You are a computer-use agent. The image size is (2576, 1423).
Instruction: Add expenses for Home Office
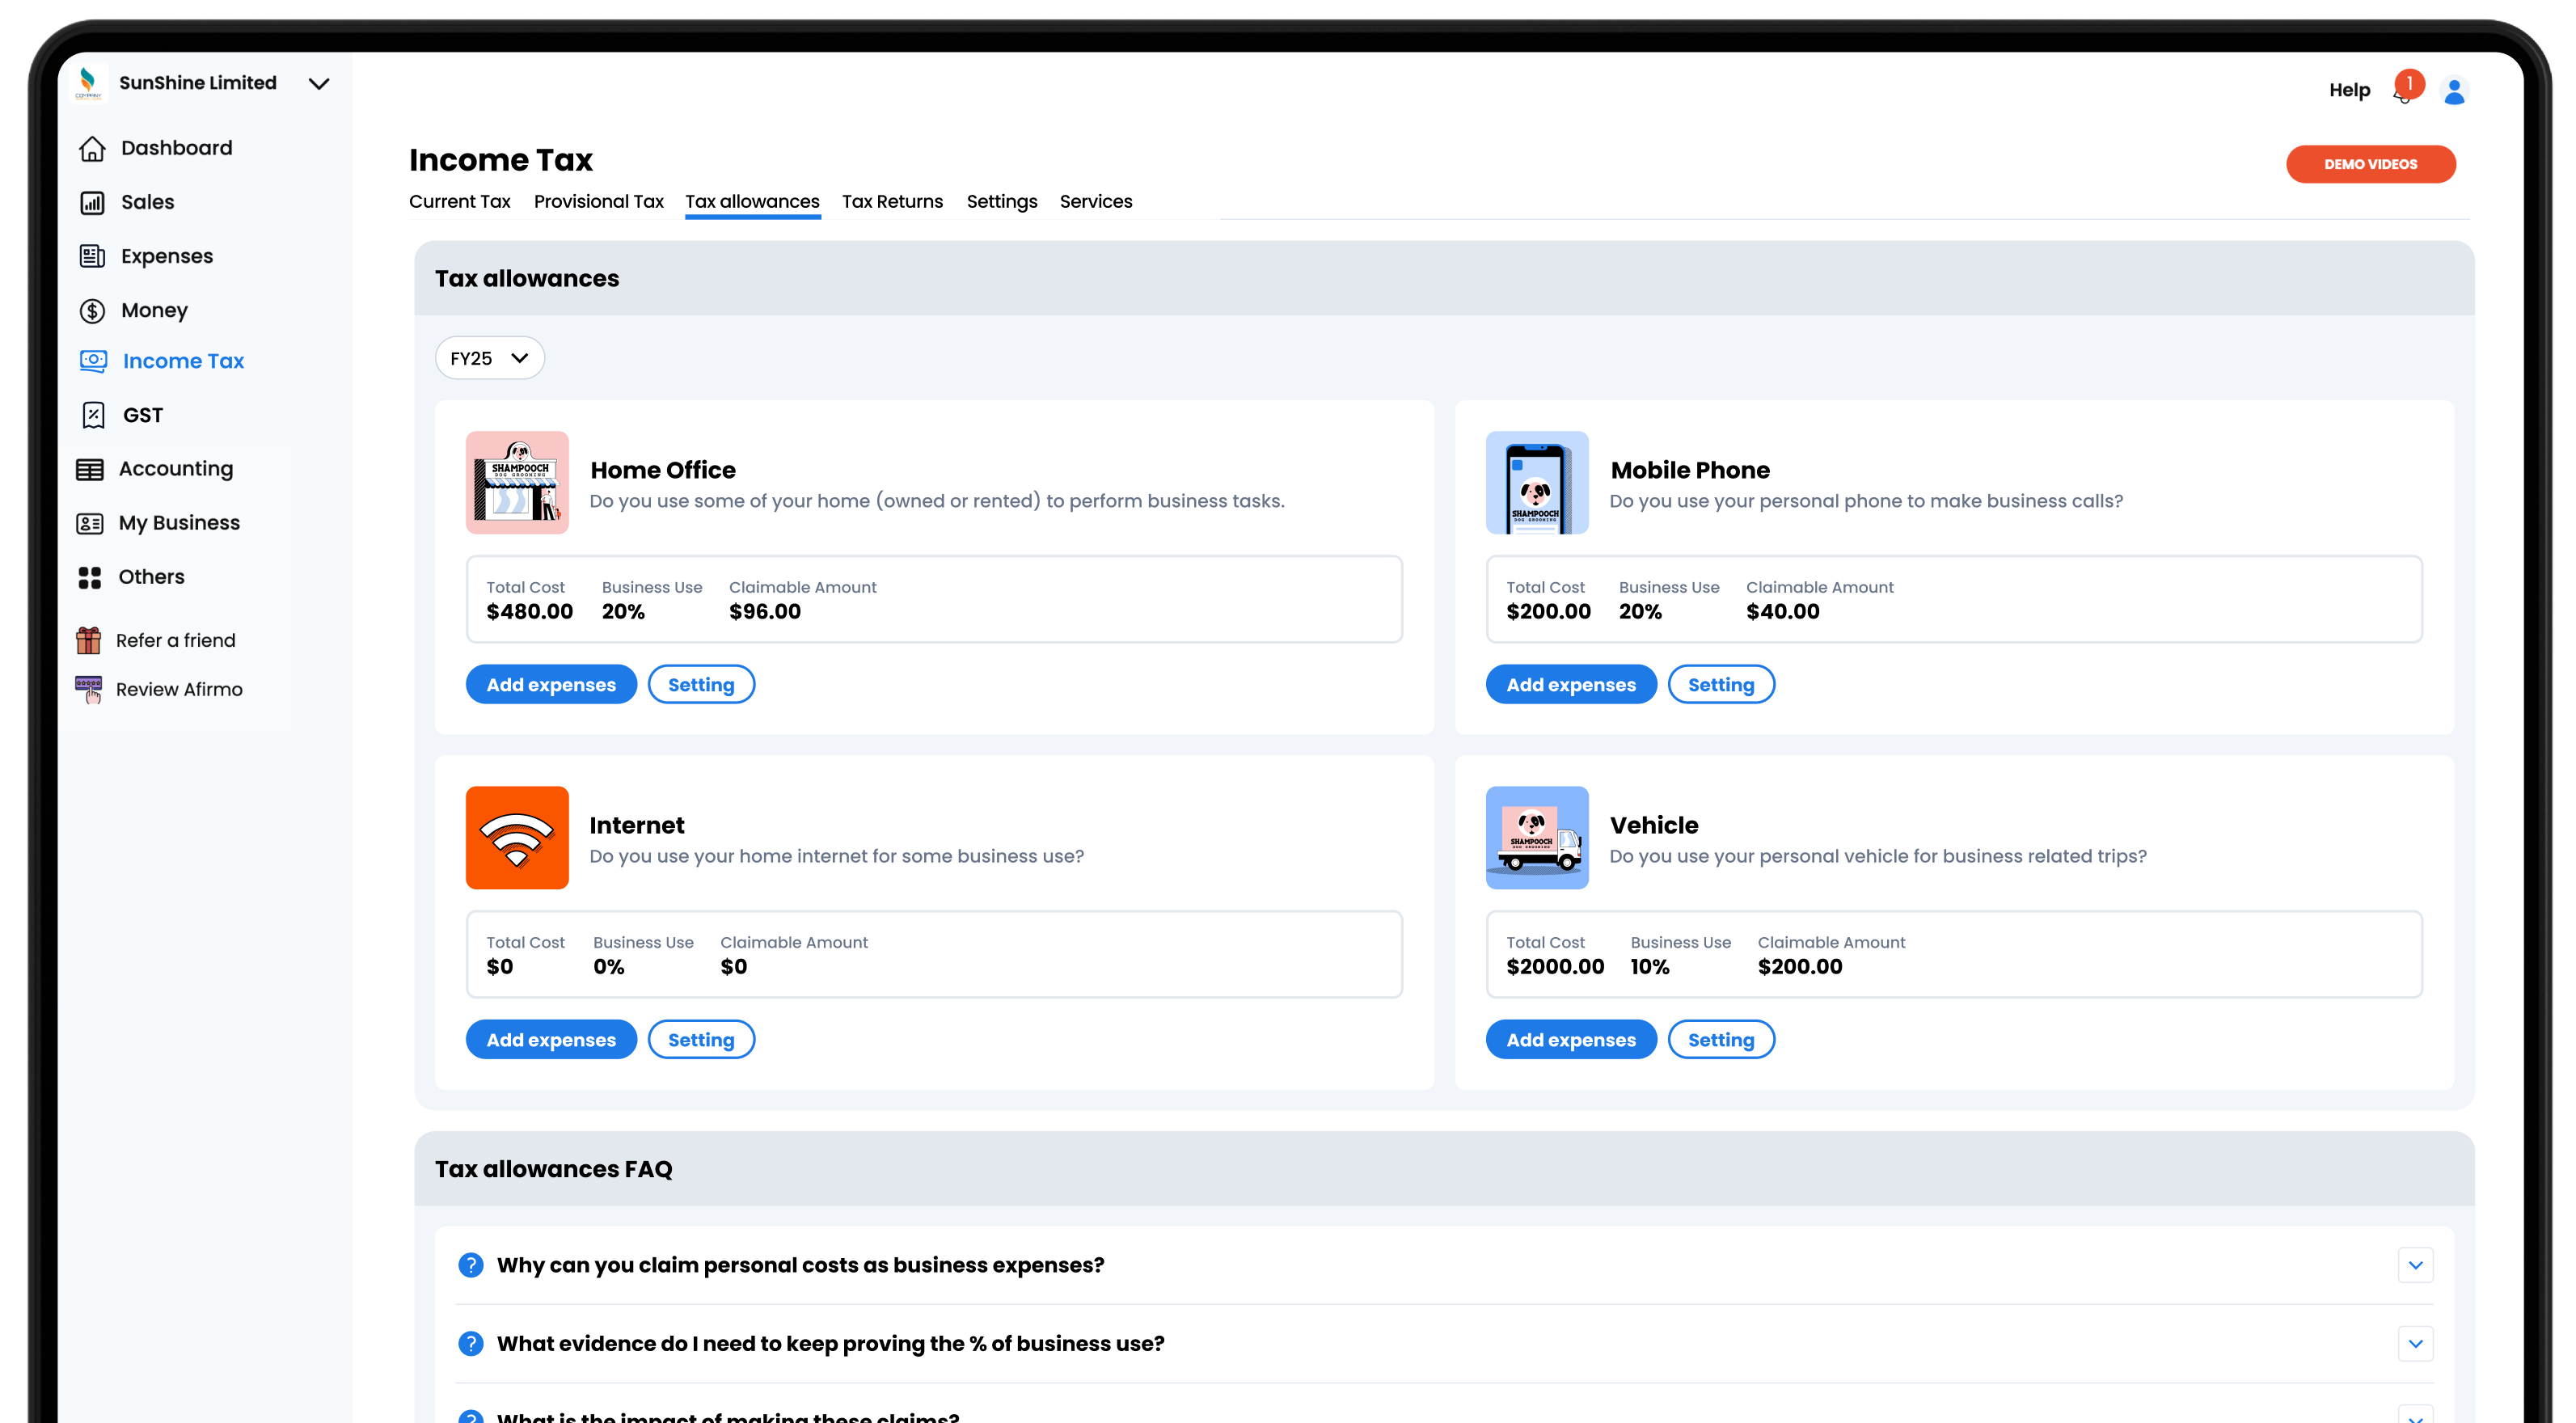[x=551, y=684]
